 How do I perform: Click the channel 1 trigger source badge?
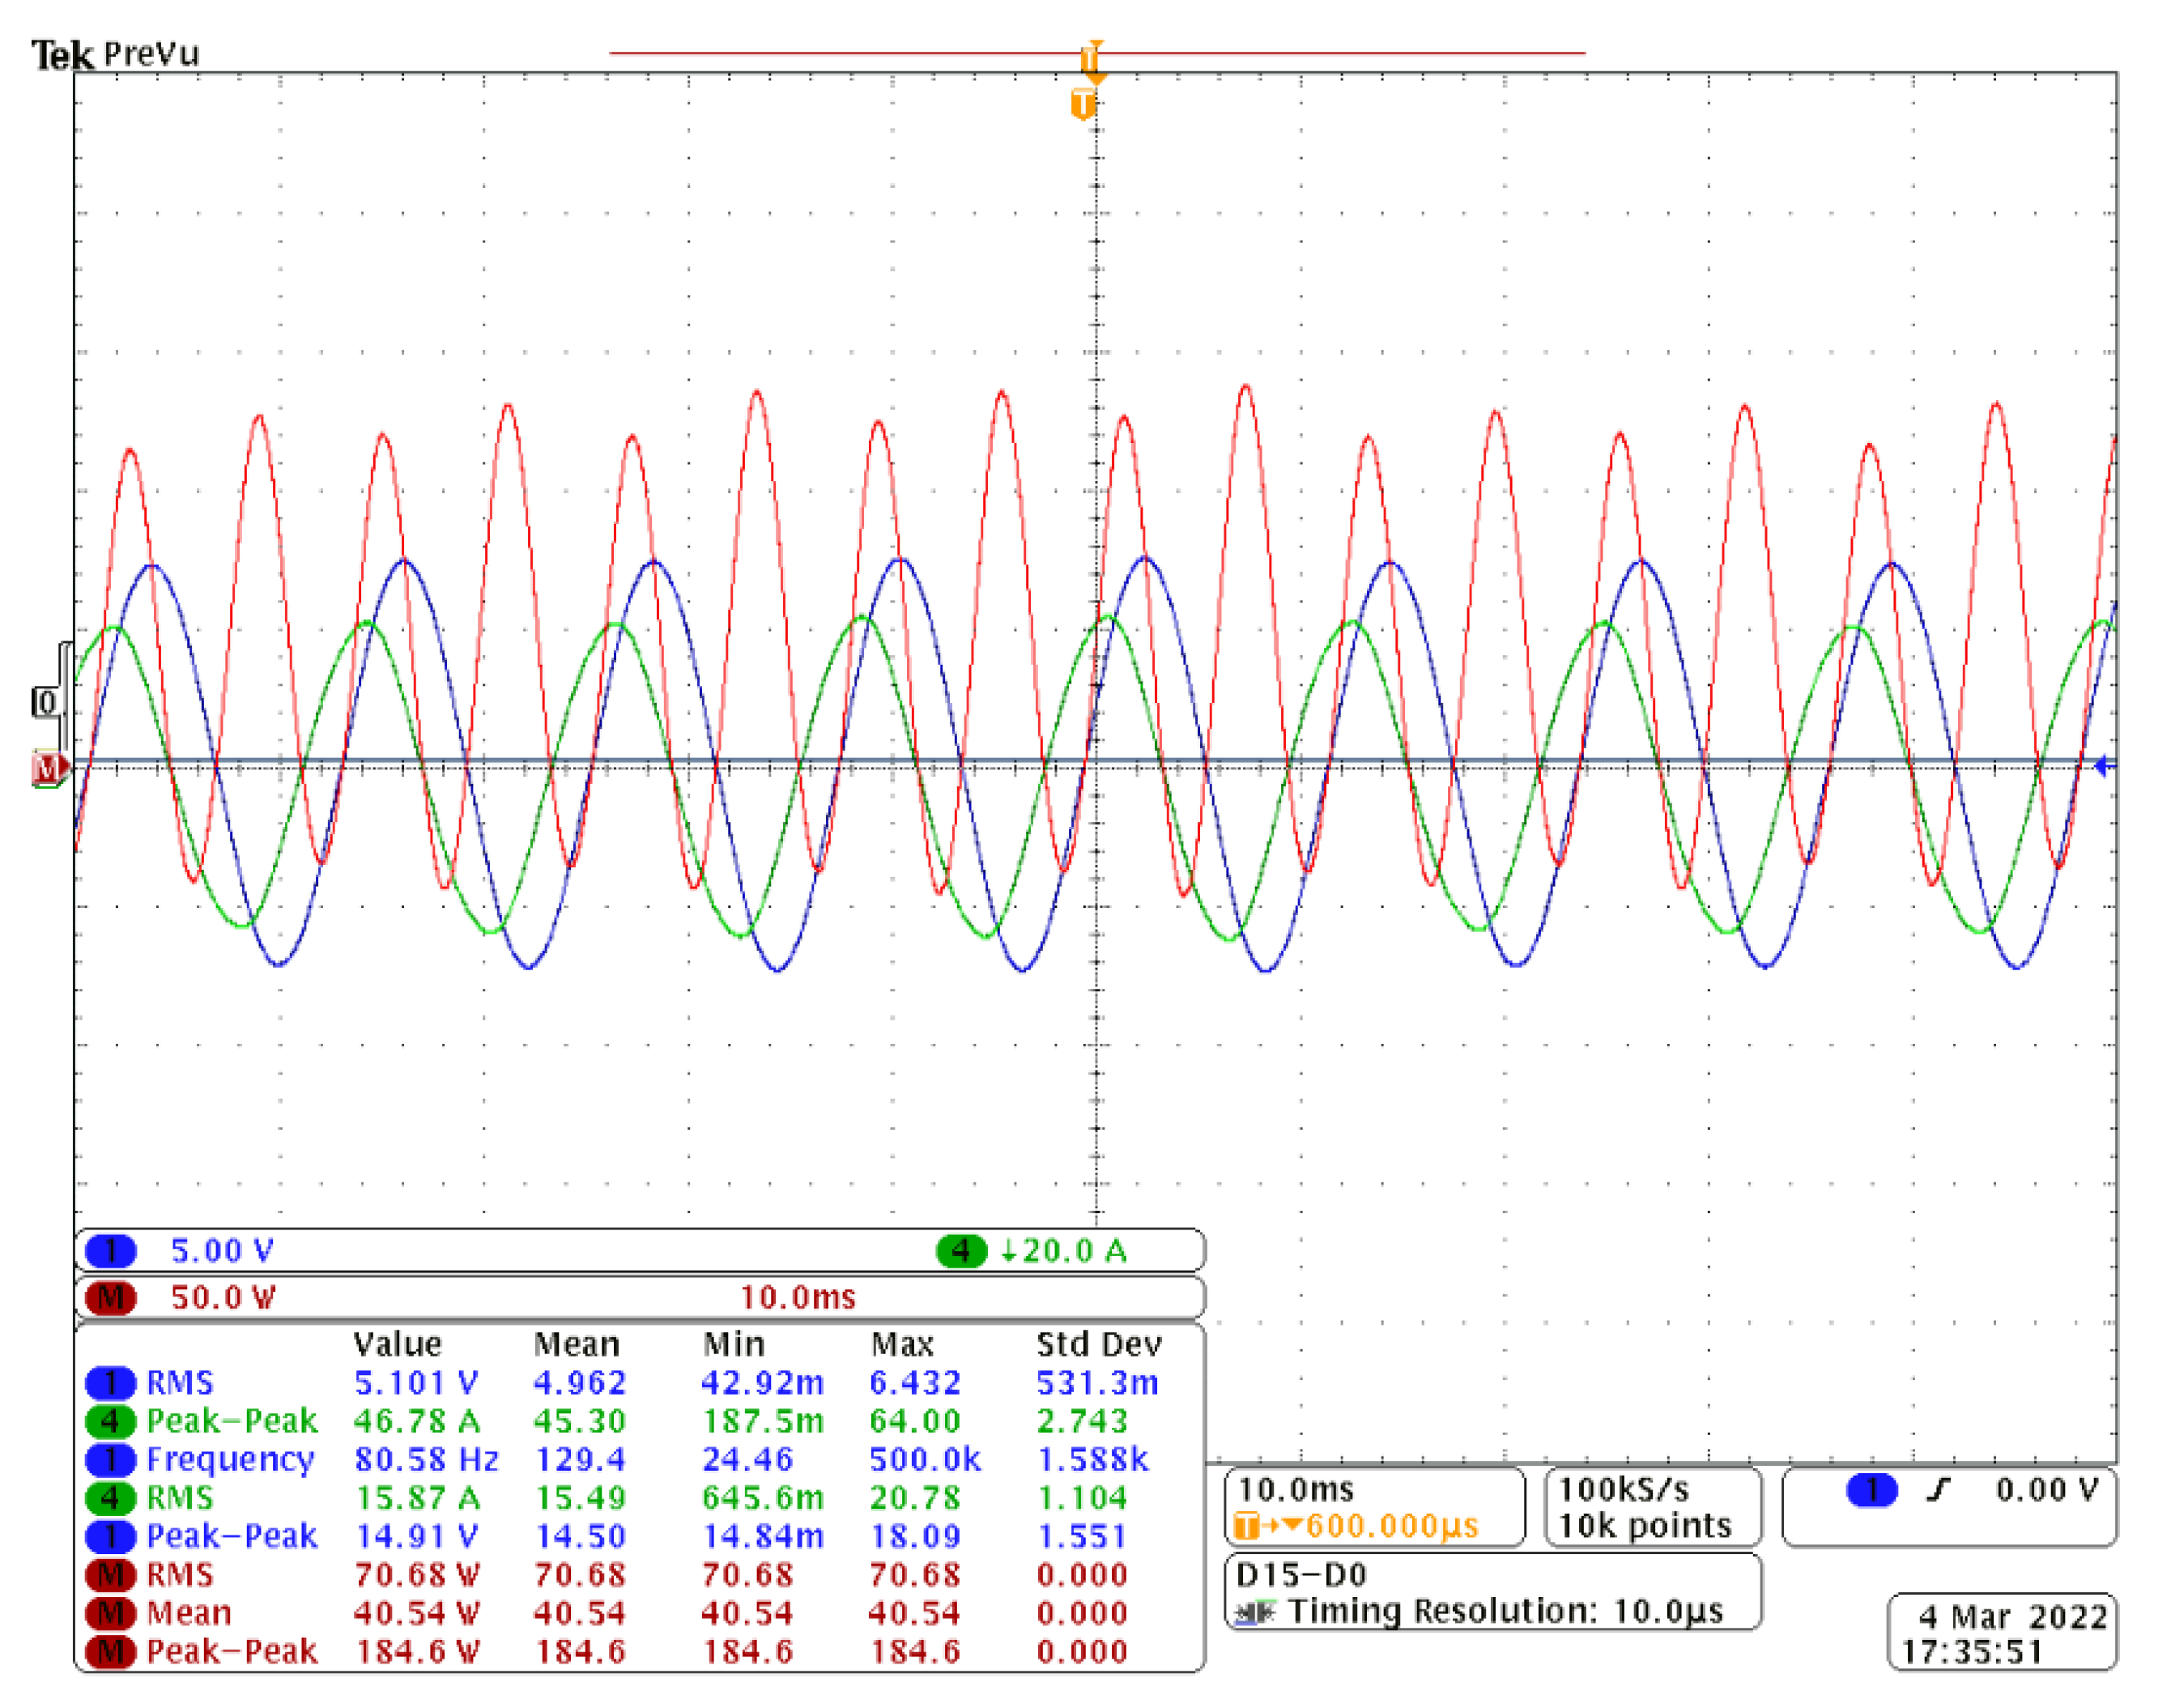pyautogui.click(x=1871, y=1491)
